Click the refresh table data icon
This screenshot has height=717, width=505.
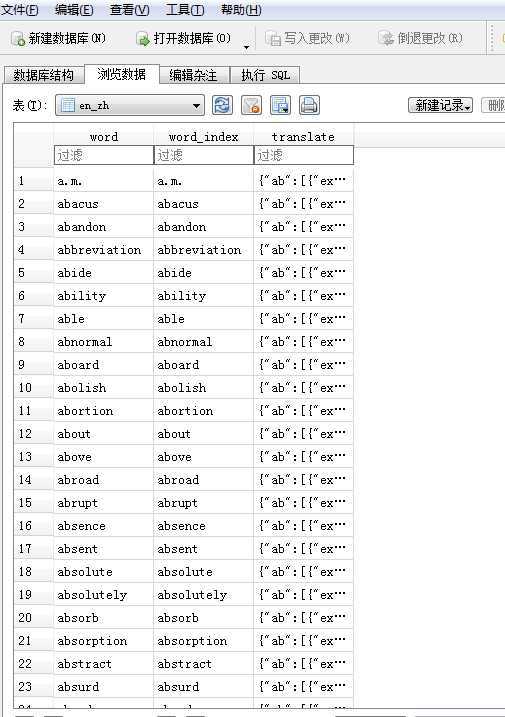(x=222, y=105)
